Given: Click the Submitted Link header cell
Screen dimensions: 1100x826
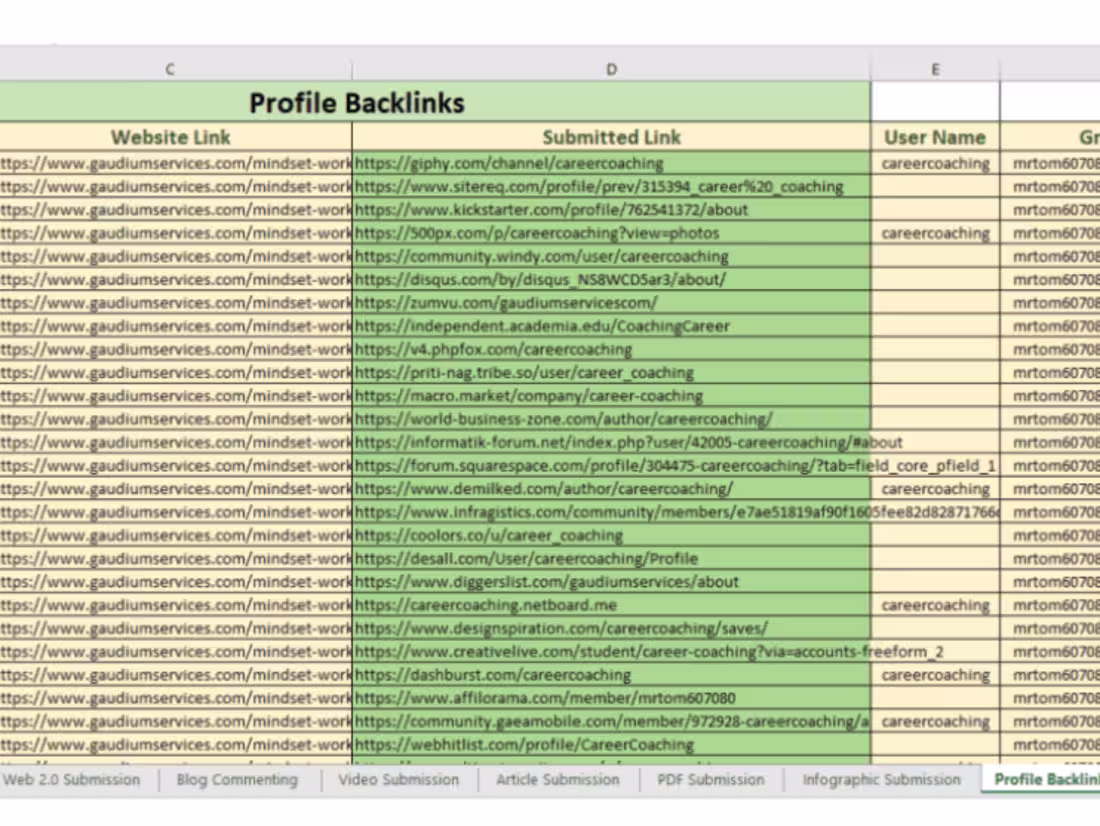Looking at the screenshot, I should pyautogui.click(x=611, y=137).
